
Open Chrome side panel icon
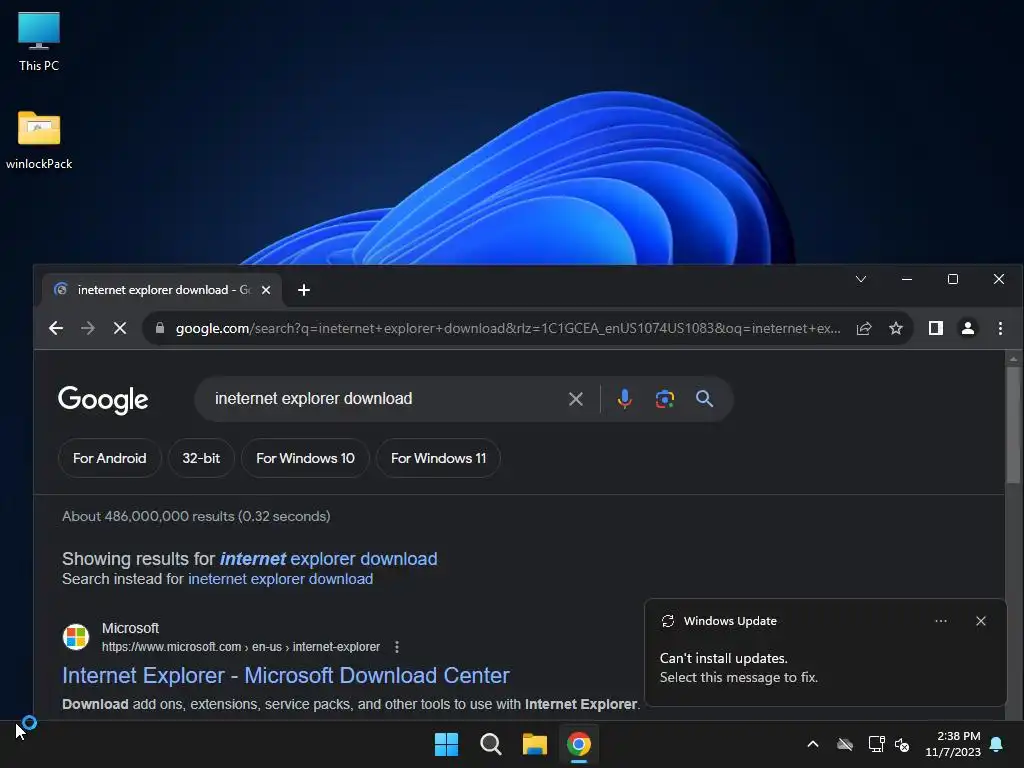936,328
